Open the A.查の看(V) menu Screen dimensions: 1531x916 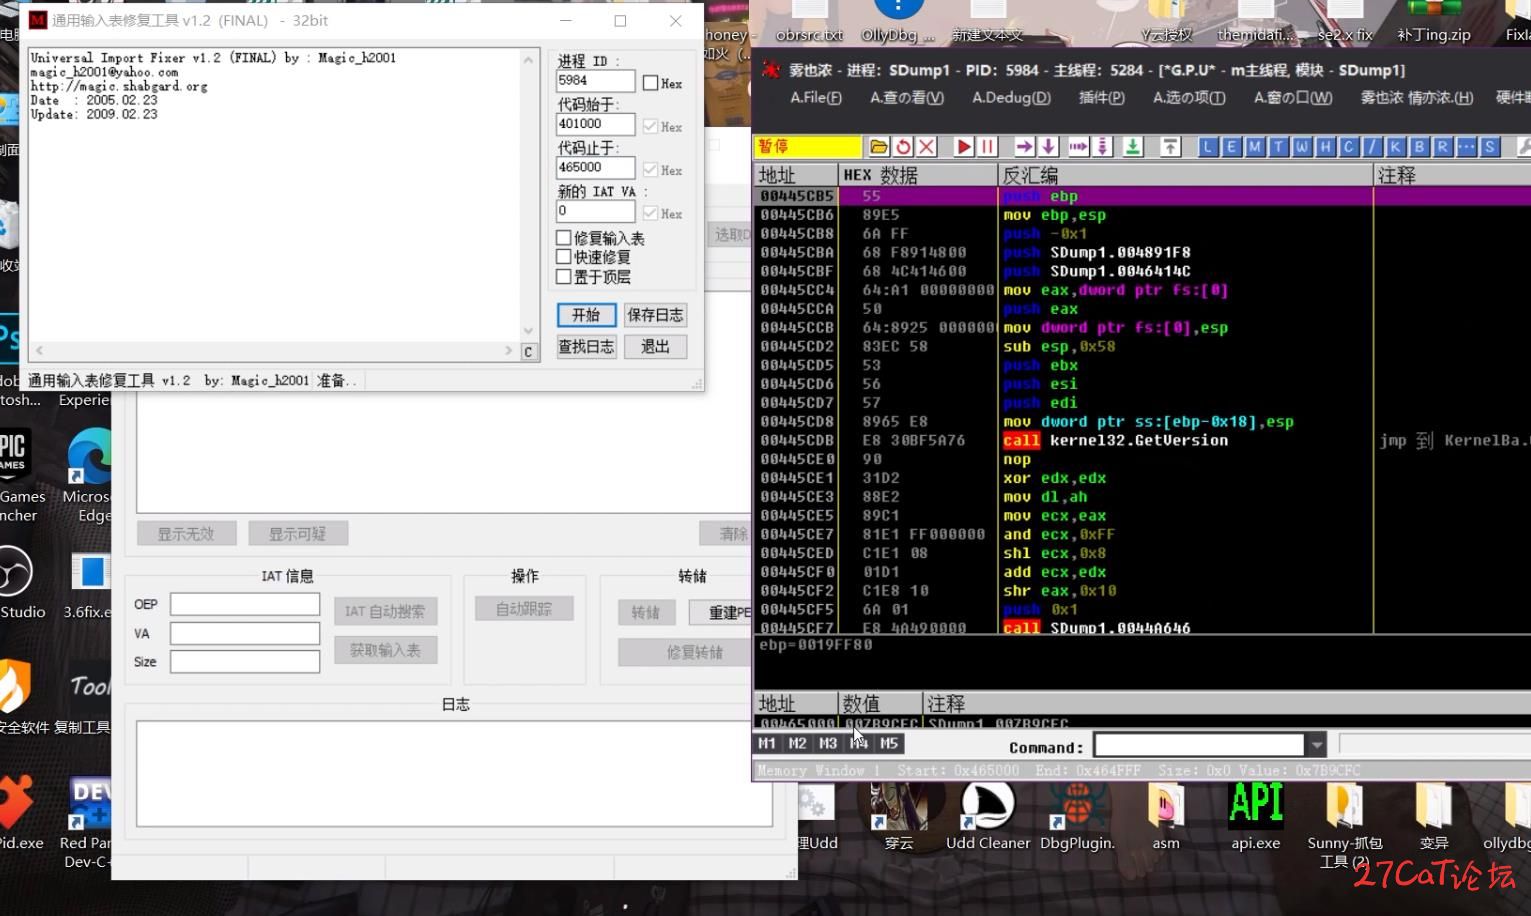pos(907,98)
